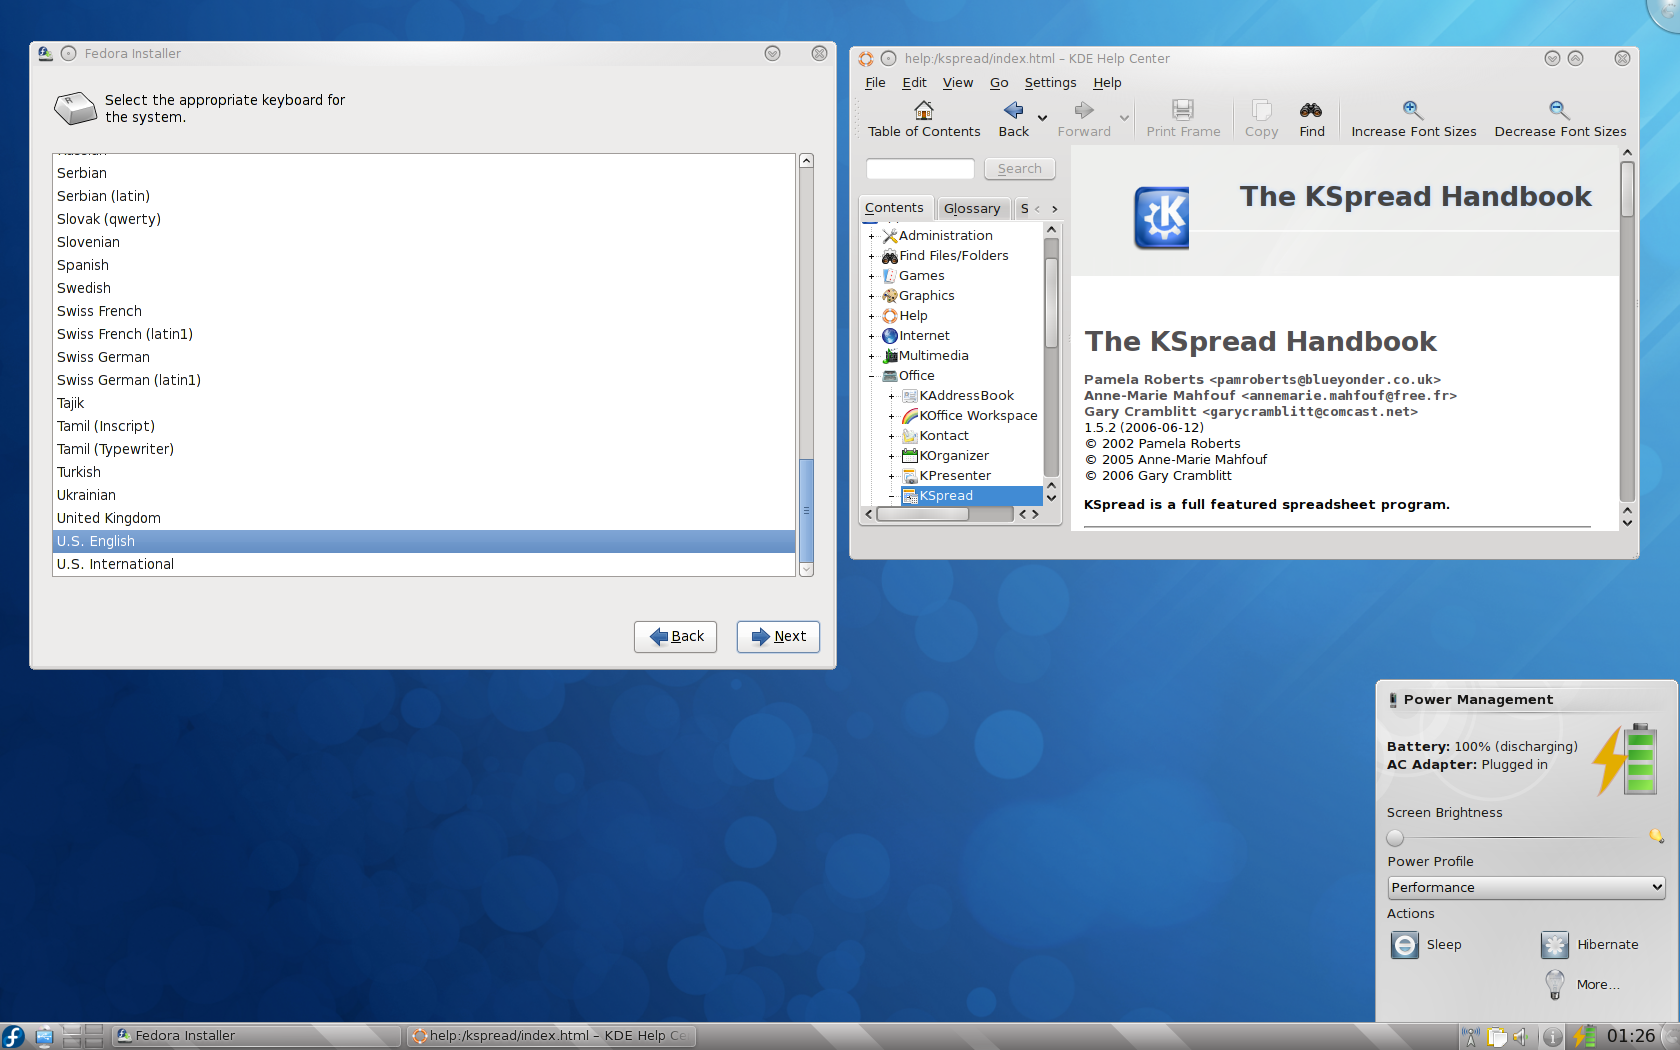Click the More lightbulb icon
Viewport: 1680px width, 1050px height.
pos(1555,985)
